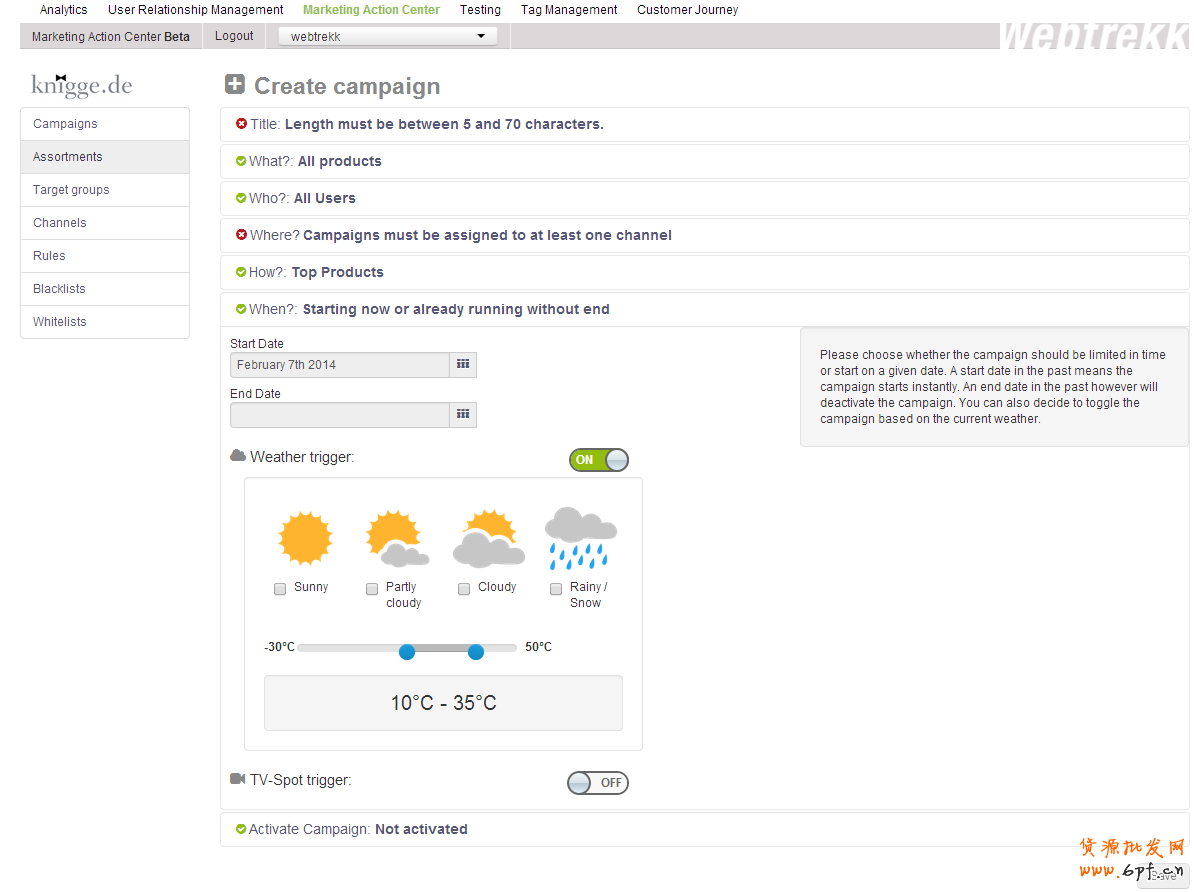Screen dimensions: 1194x892
Task: Click the Rainy / Snow weather icon
Action: (580, 539)
